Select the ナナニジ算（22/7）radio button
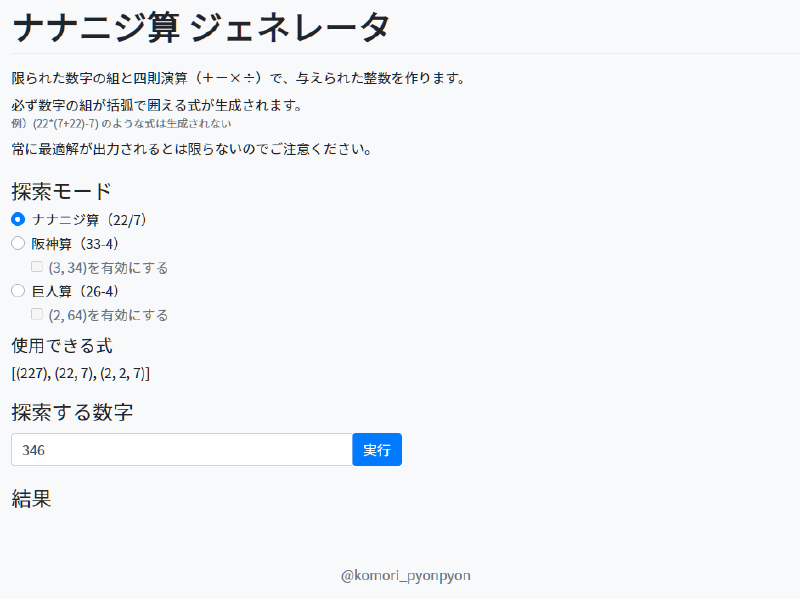Viewport: 800px width, 599px height. (x=18, y=219)
